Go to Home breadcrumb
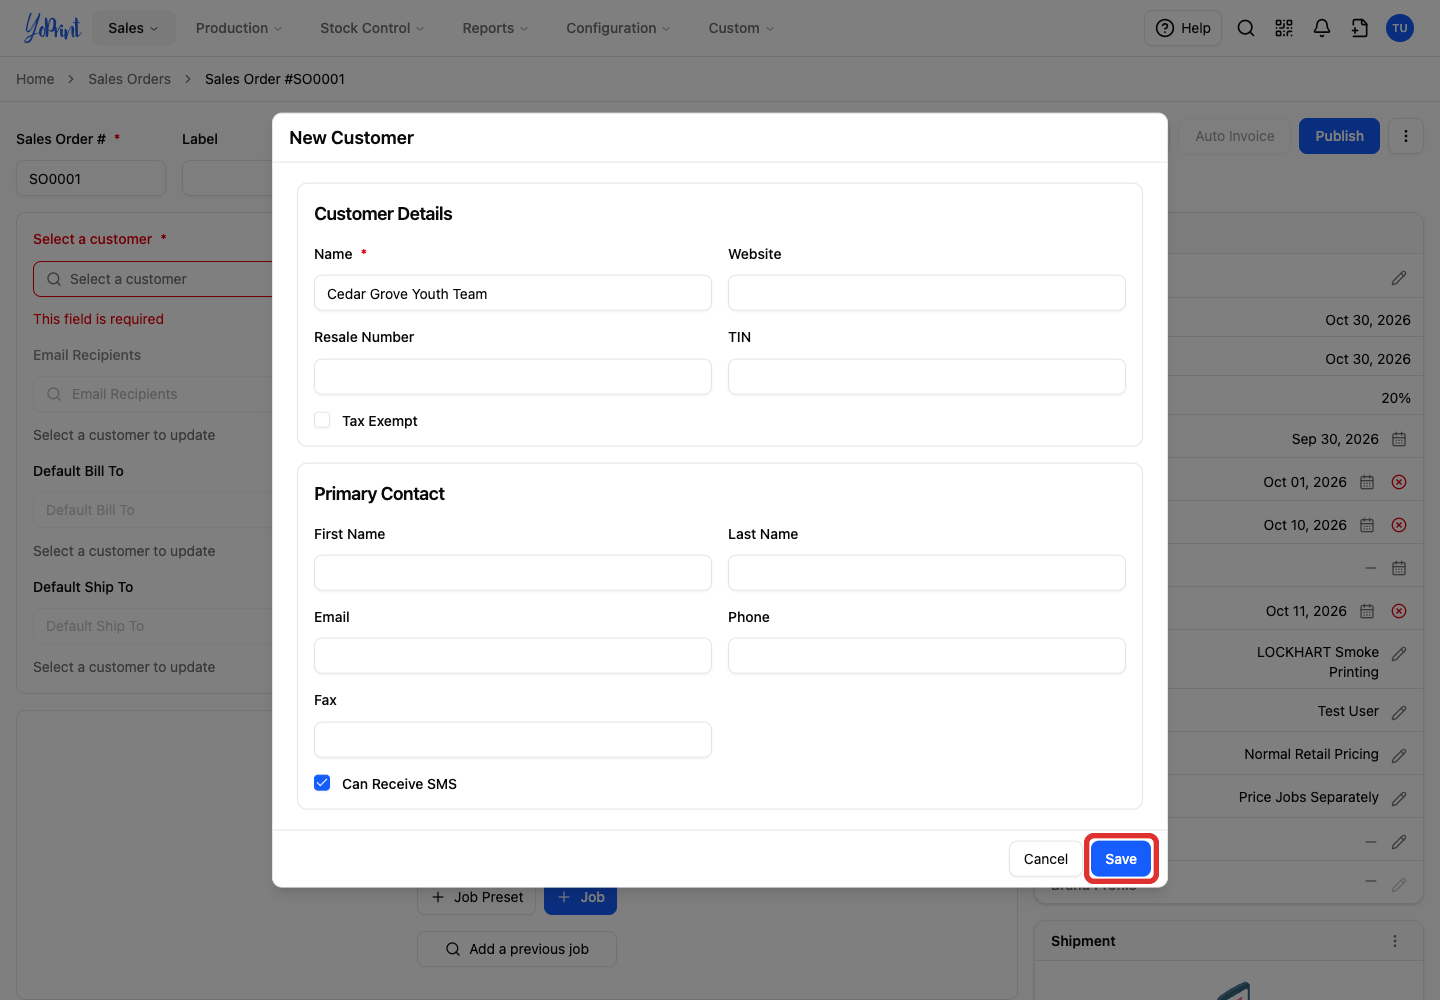Screen dimensions: 1440x1000 35,79
